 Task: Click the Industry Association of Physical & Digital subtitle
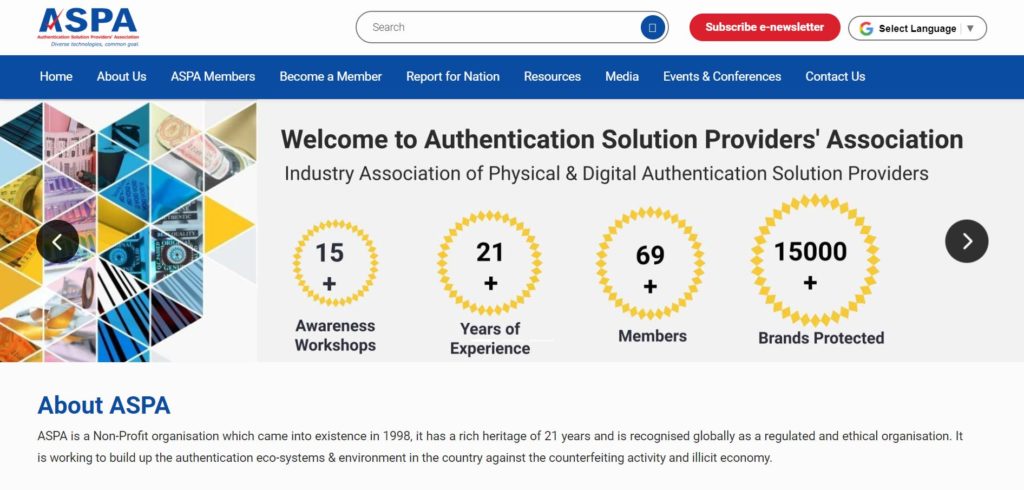click(606, 174)
